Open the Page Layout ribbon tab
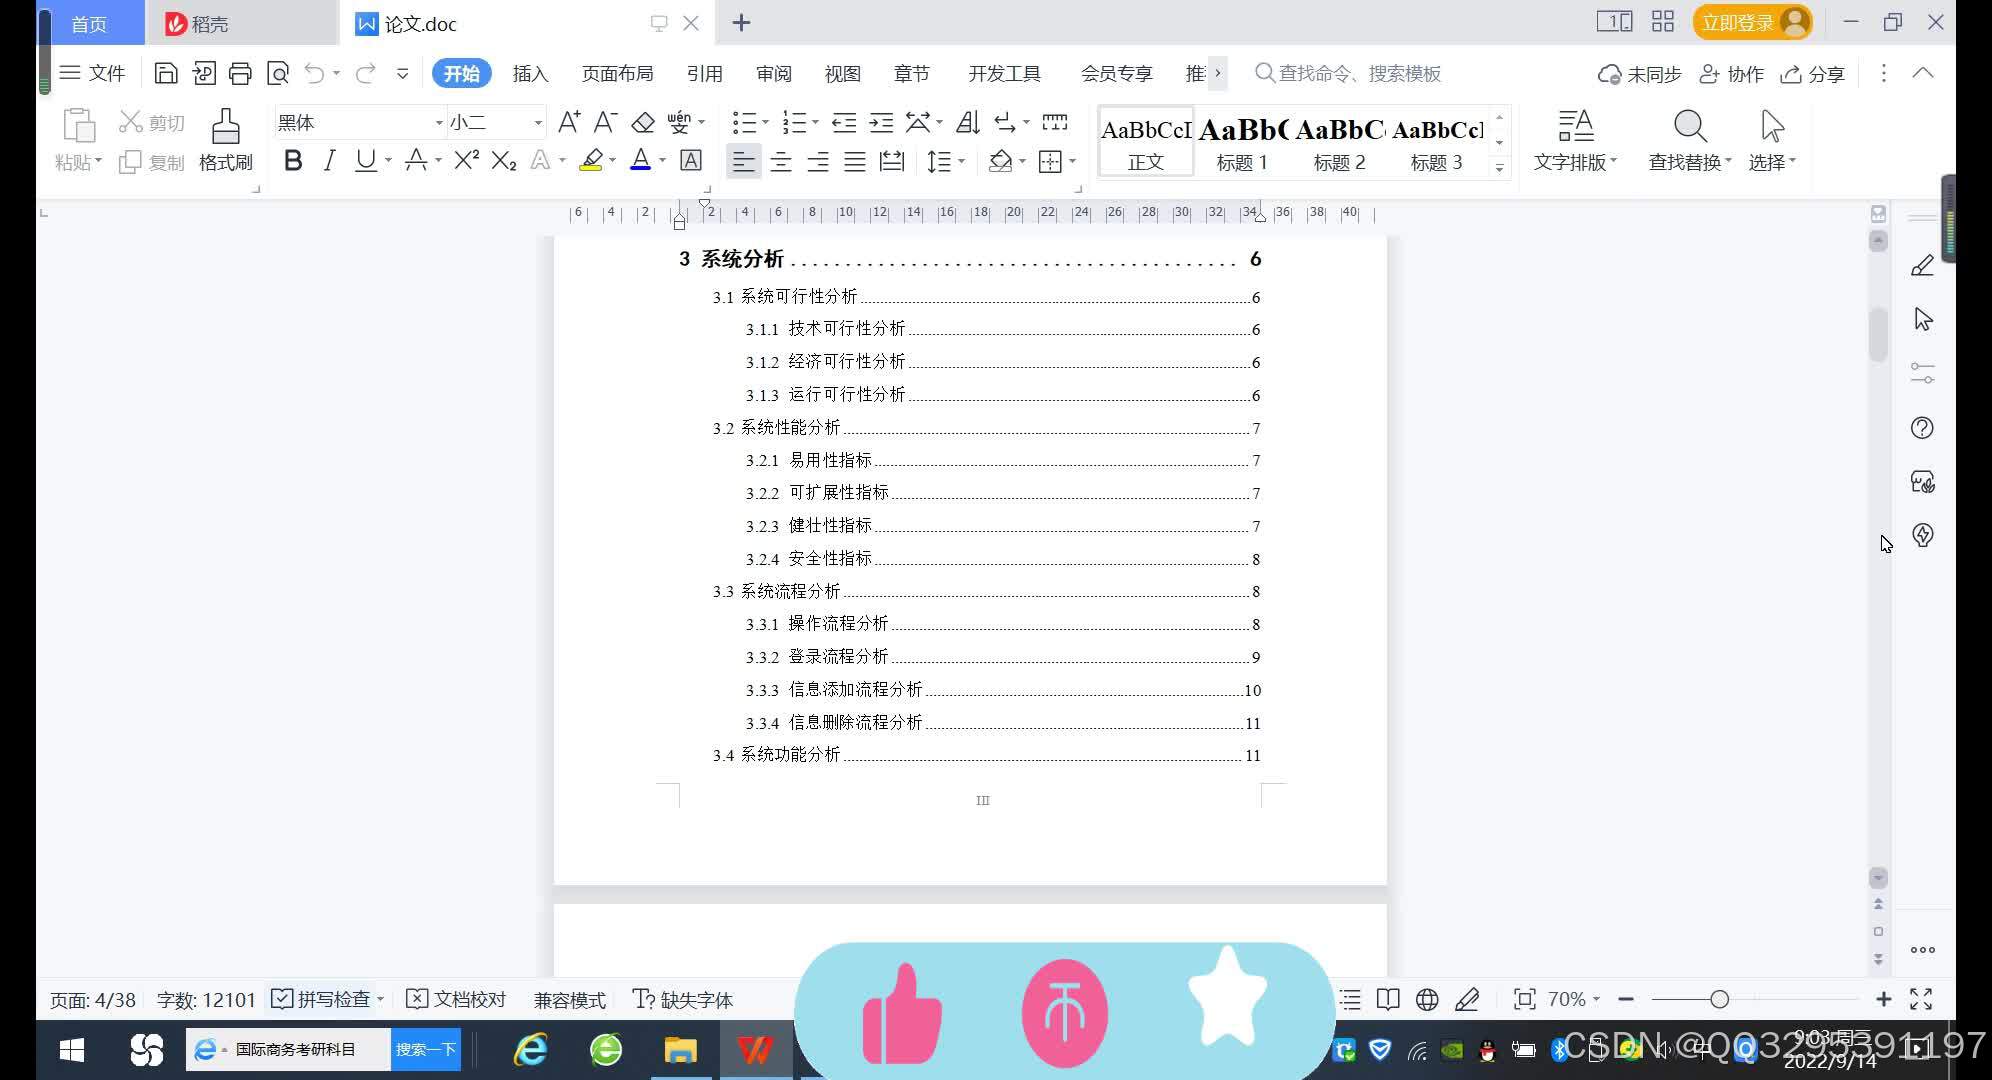 617,73
